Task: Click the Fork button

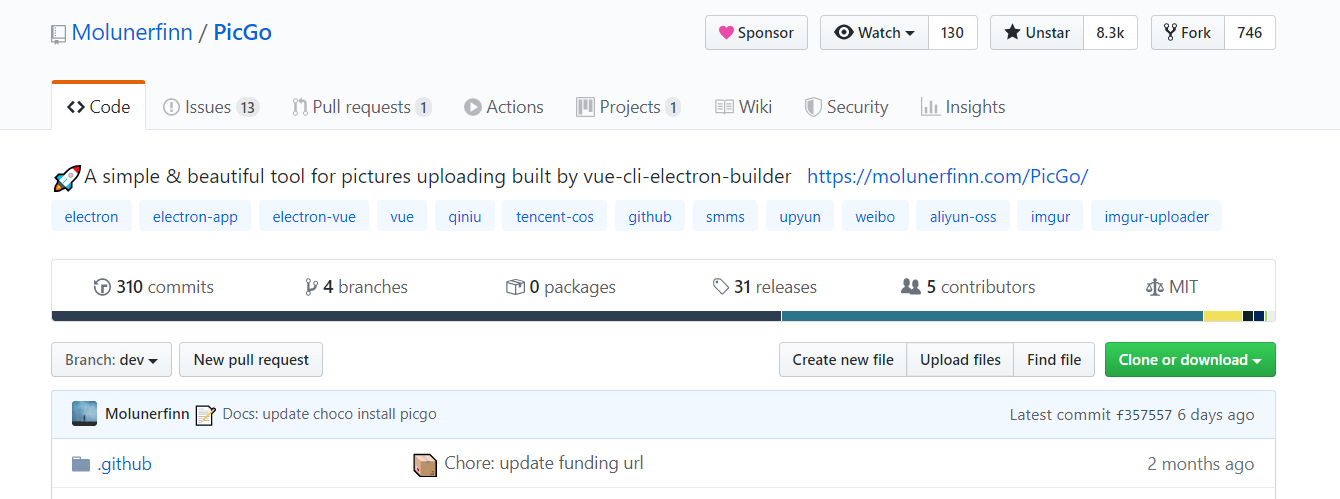Action: pos(1188,33)
